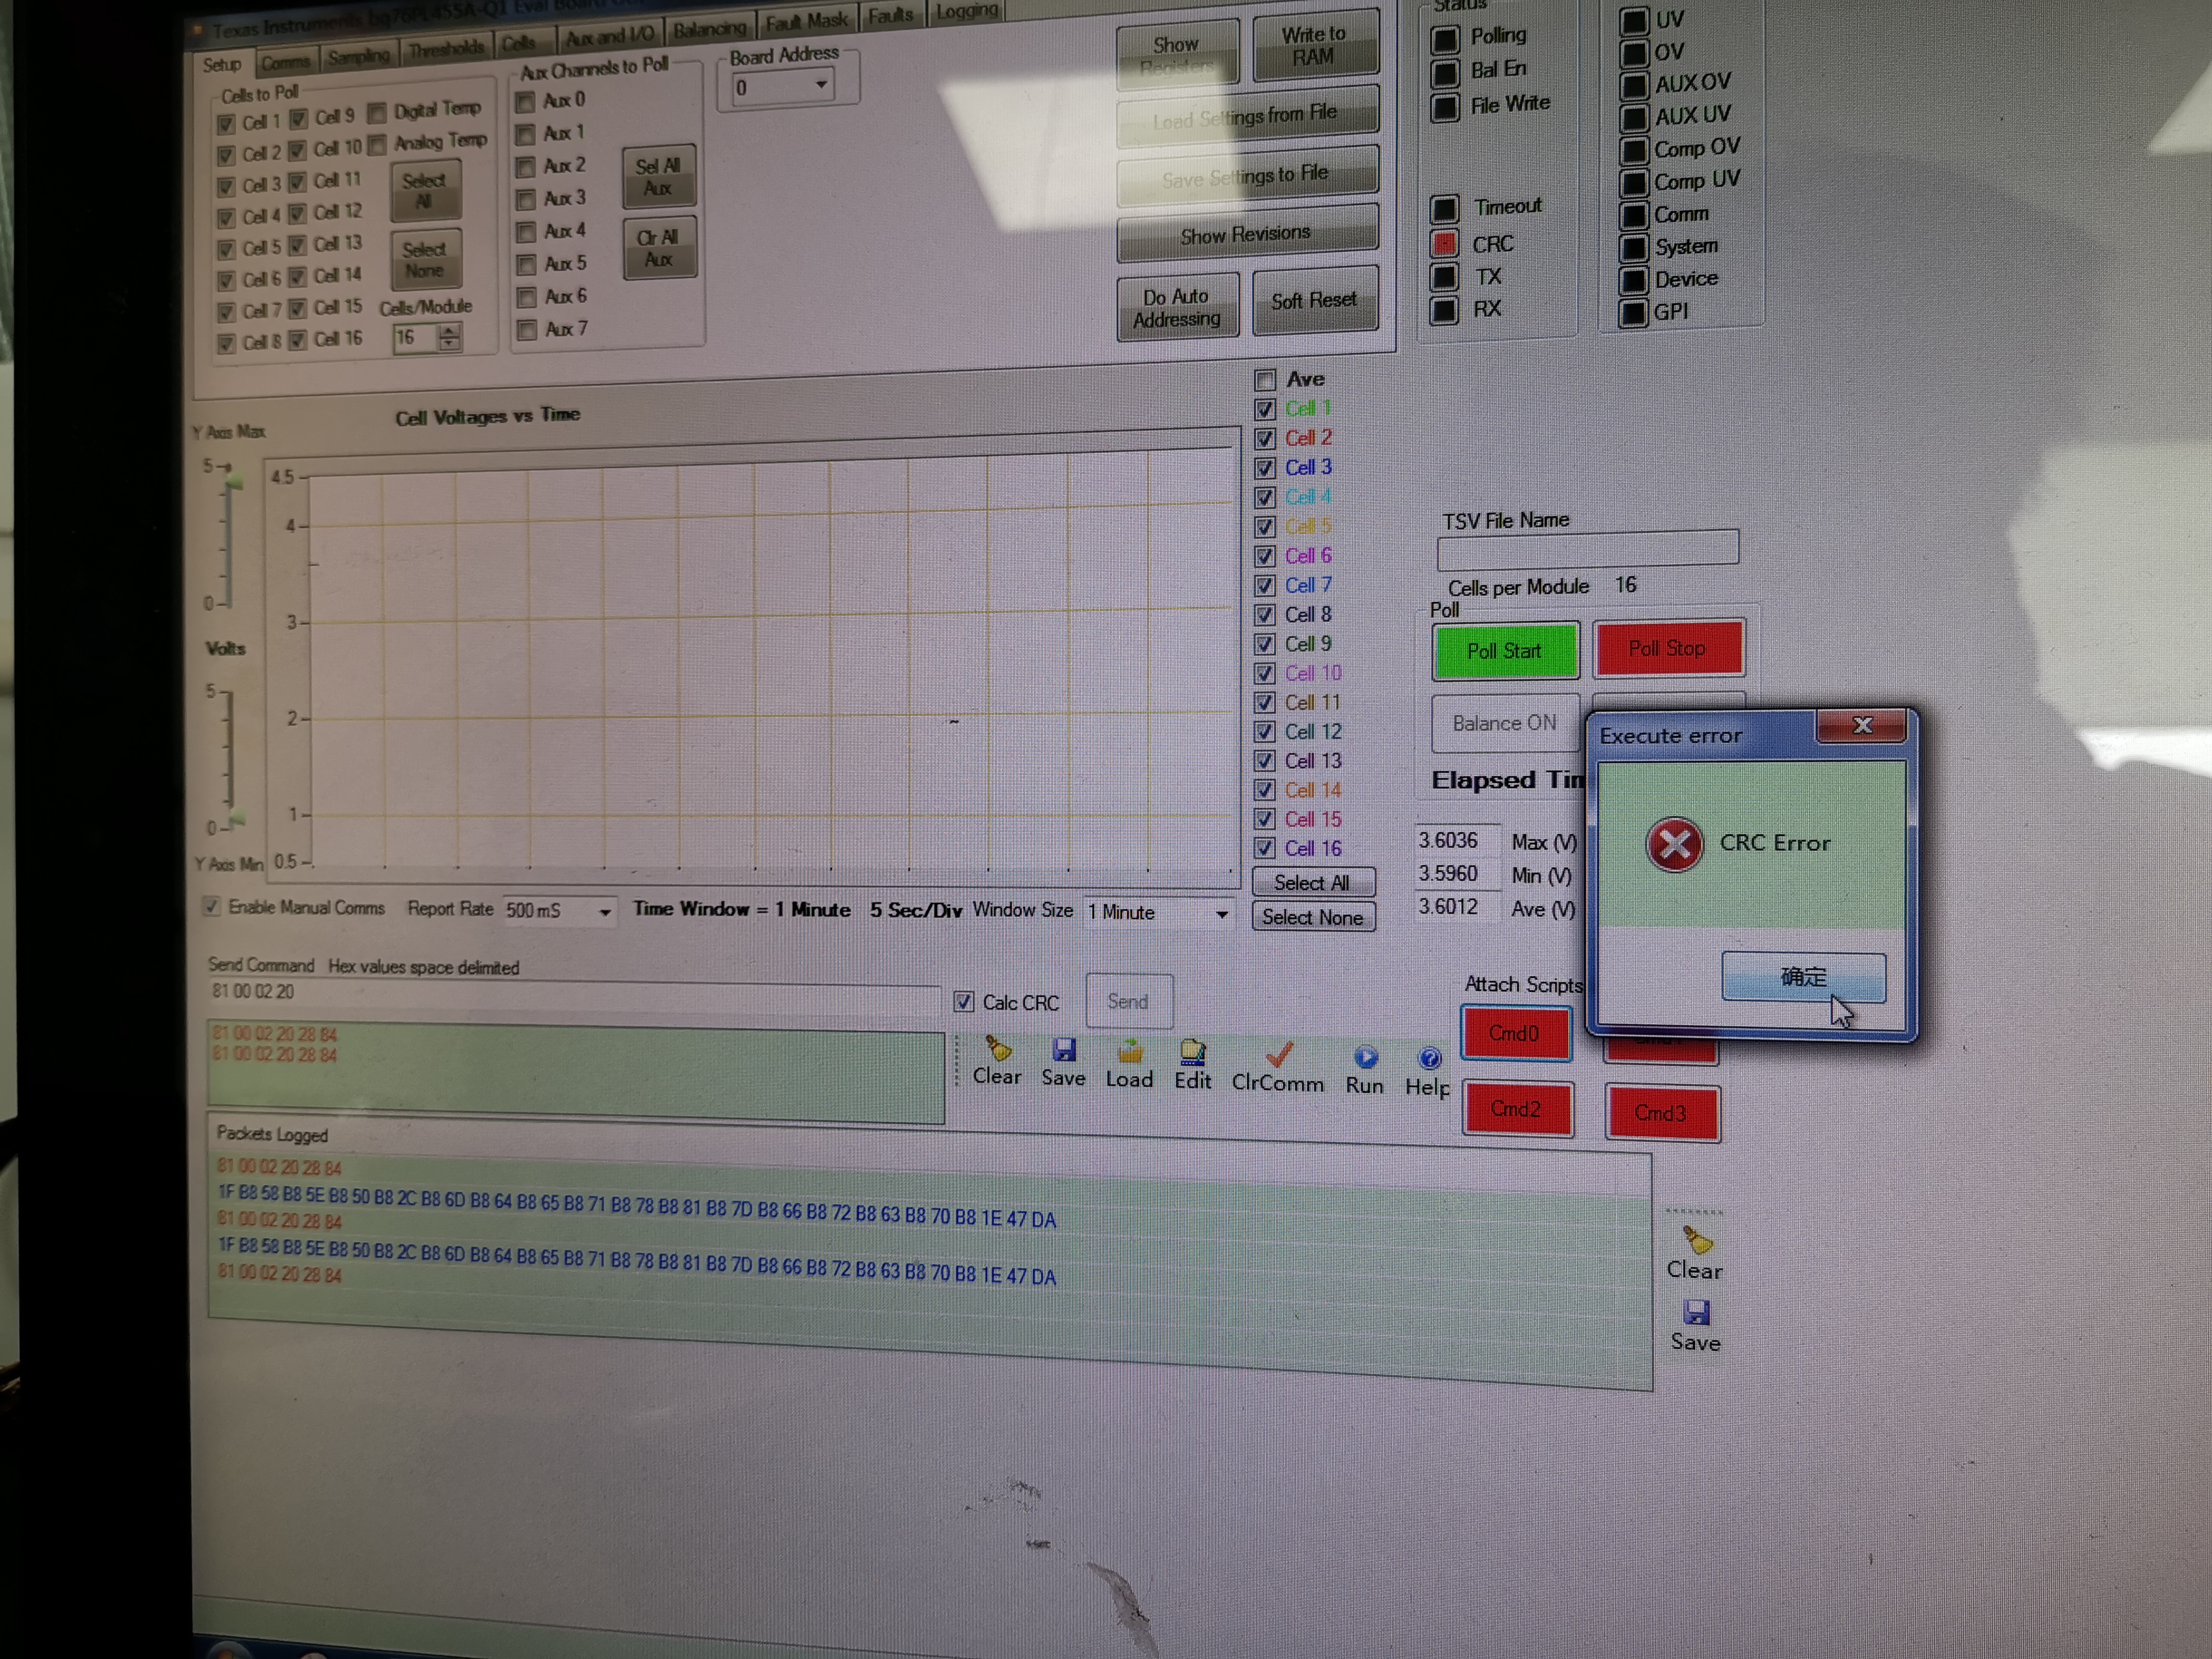This screenshot has width=2212, height=1659.
Task: Click the Help question mark icon
Action: 1430,1058
